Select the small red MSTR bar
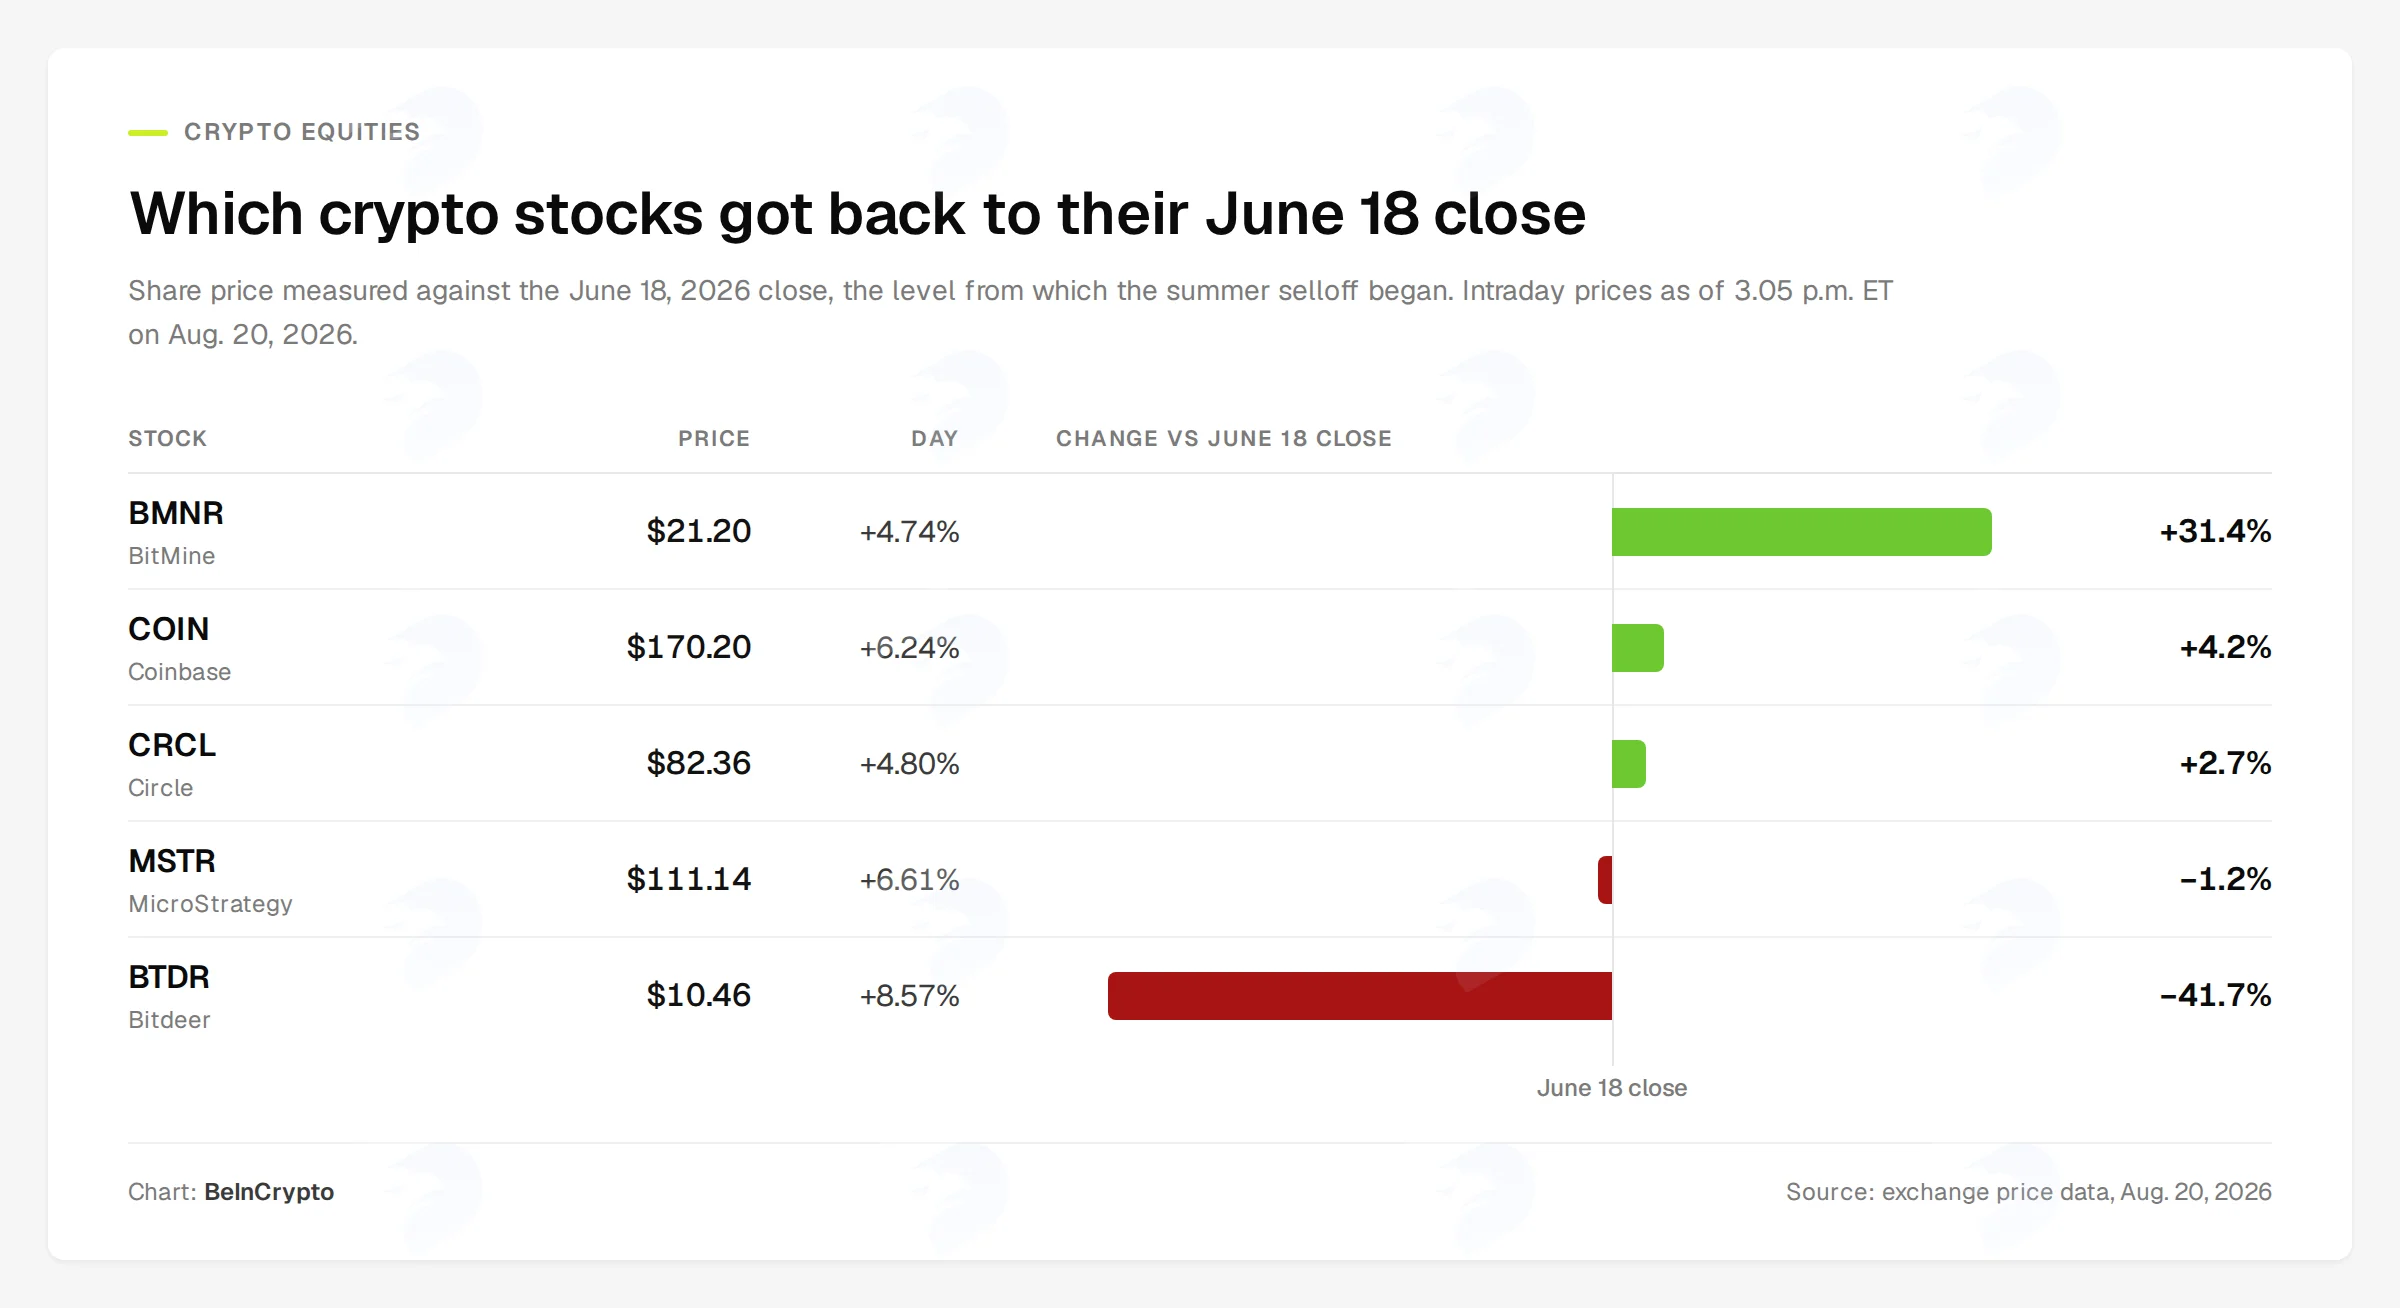This screenshot has width=2400, height=1308. click(x=1605, y=880)
